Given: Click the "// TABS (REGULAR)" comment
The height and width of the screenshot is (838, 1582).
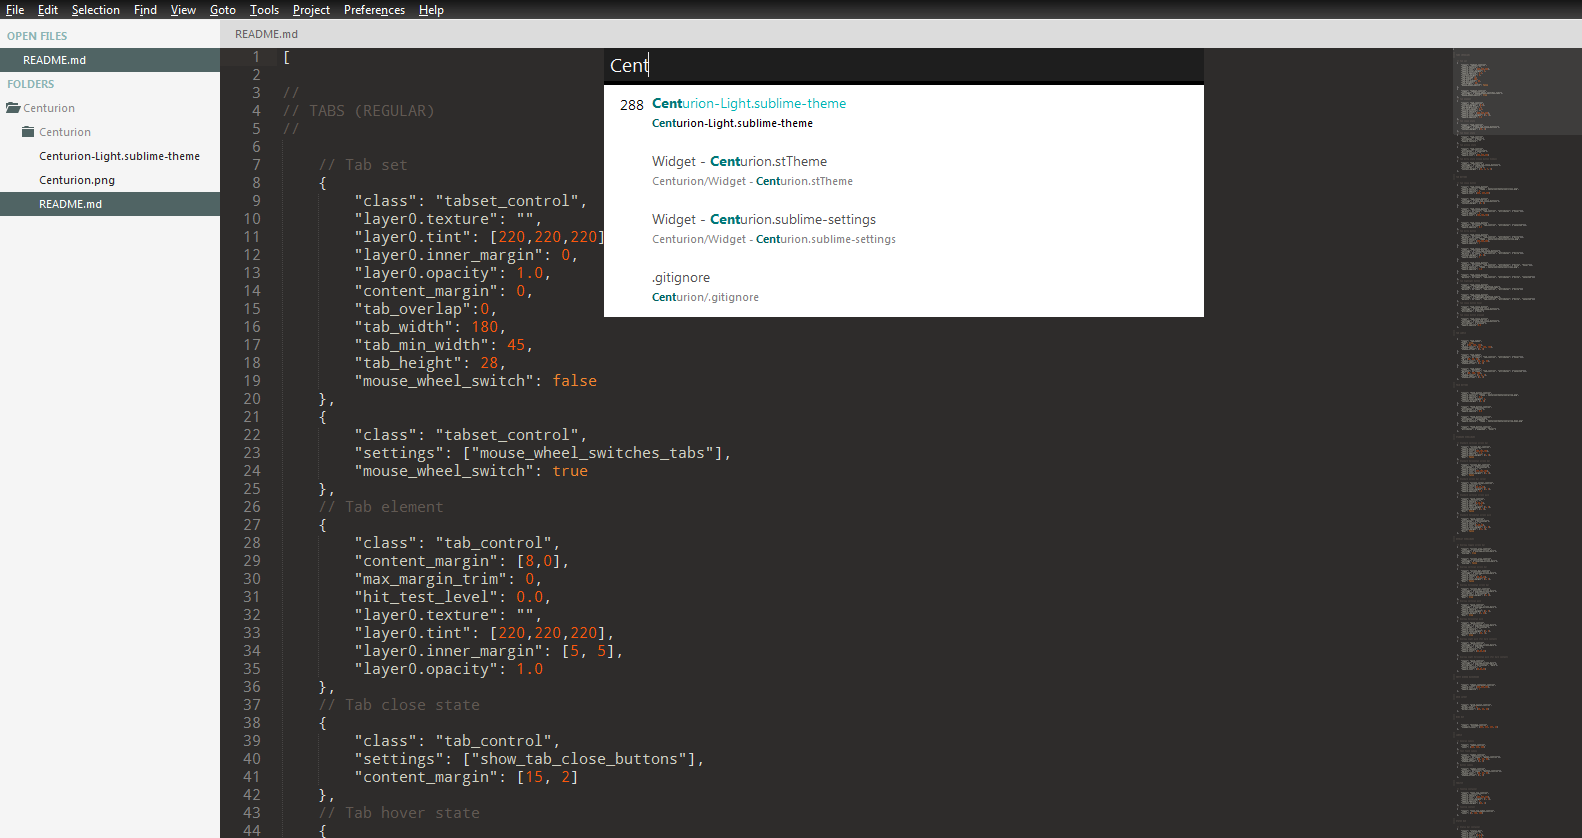Looking at the screenshot, I should point(359,111).
